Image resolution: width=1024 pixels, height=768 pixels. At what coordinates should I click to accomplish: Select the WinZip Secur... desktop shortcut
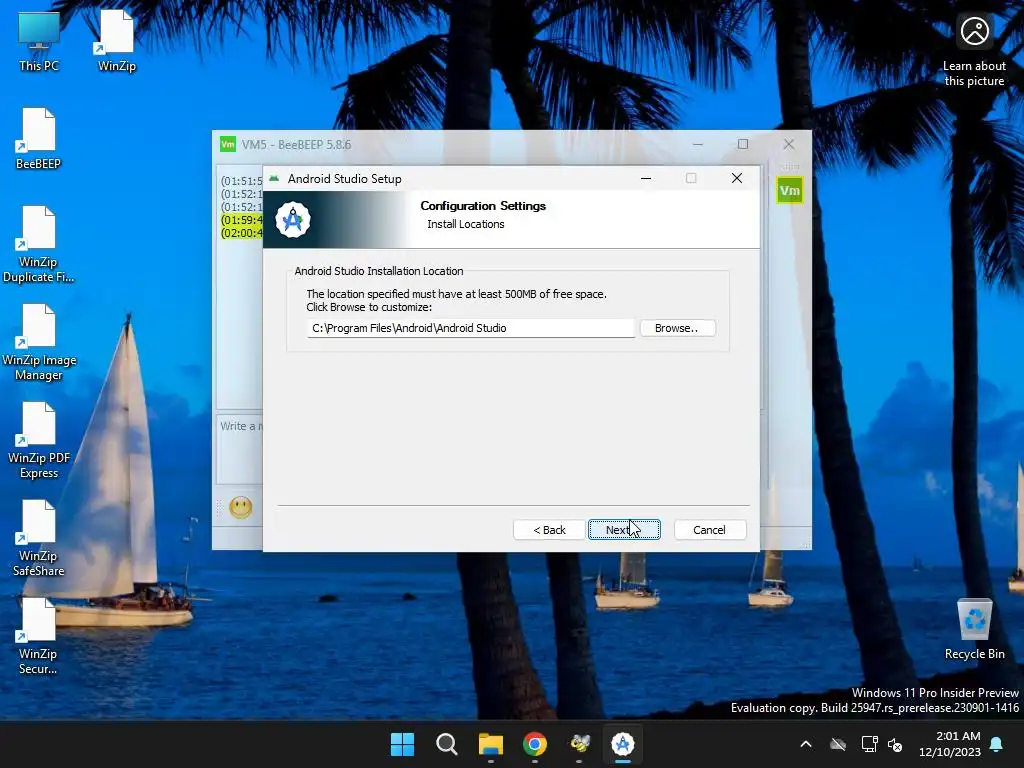(x=39, y=637)
